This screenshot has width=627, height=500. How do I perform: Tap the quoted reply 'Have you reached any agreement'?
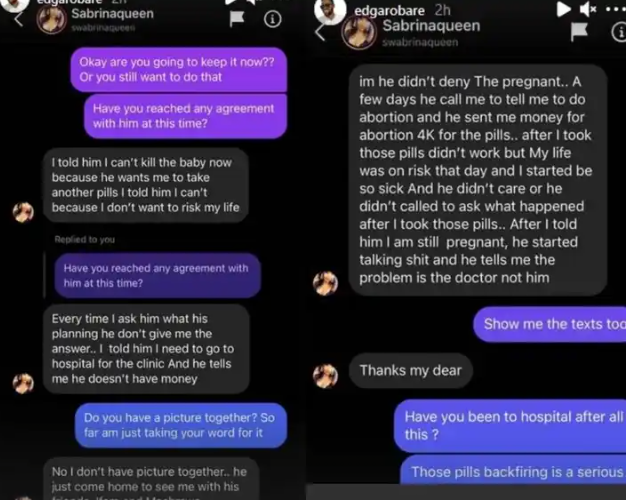click(x=158, y=275)
